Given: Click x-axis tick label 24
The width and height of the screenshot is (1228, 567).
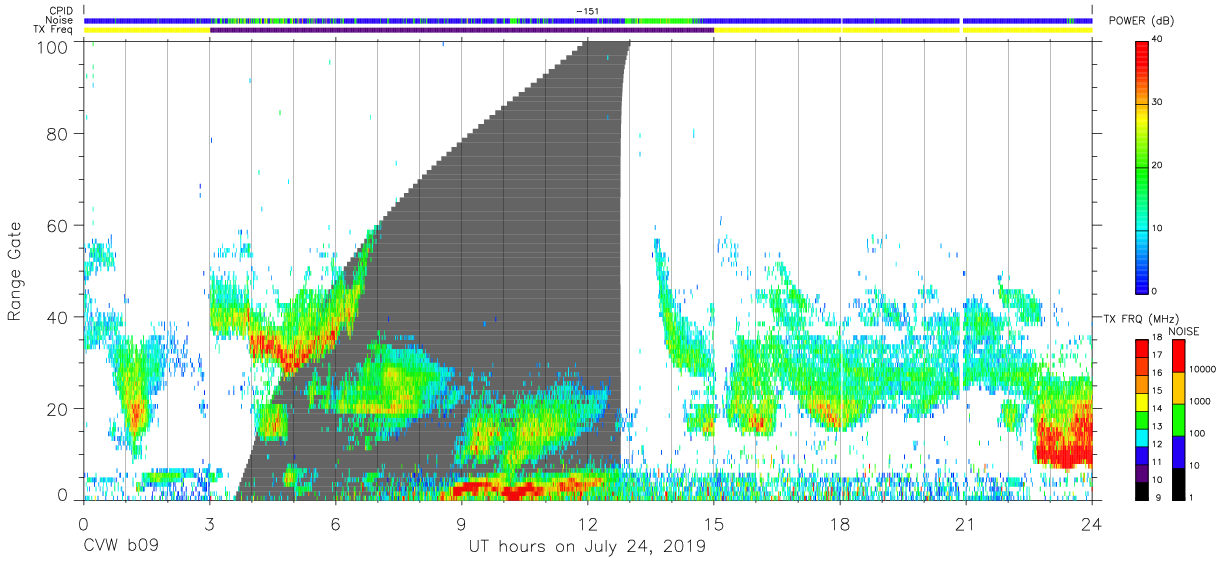Looking at the screenshot, I should click(x=1092, y=523).
